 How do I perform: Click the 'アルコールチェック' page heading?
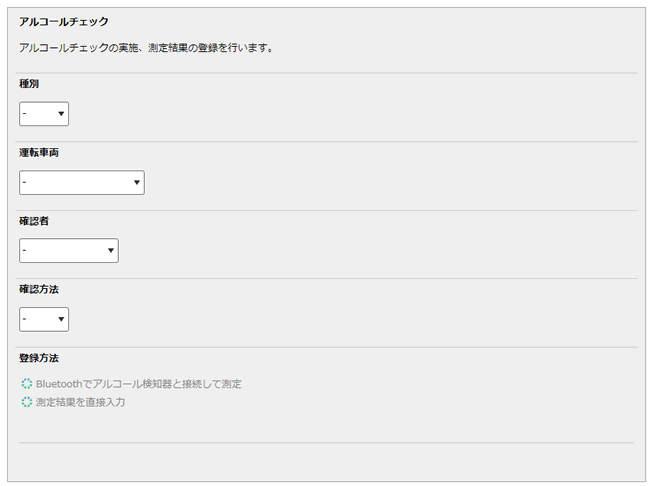[x=64, y=21]
